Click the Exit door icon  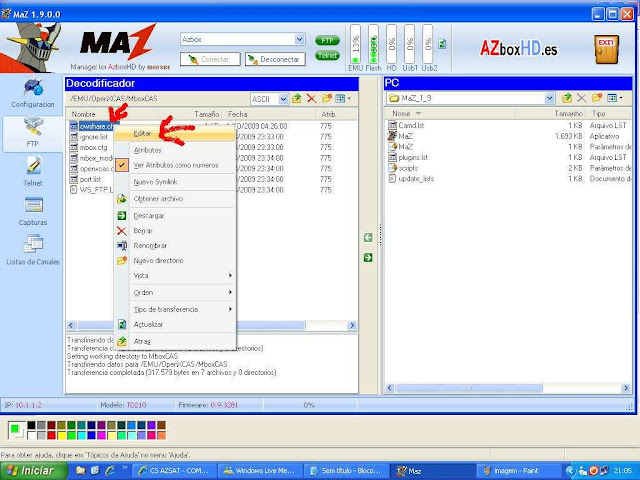pyautogui.click(x=606, y=49)
